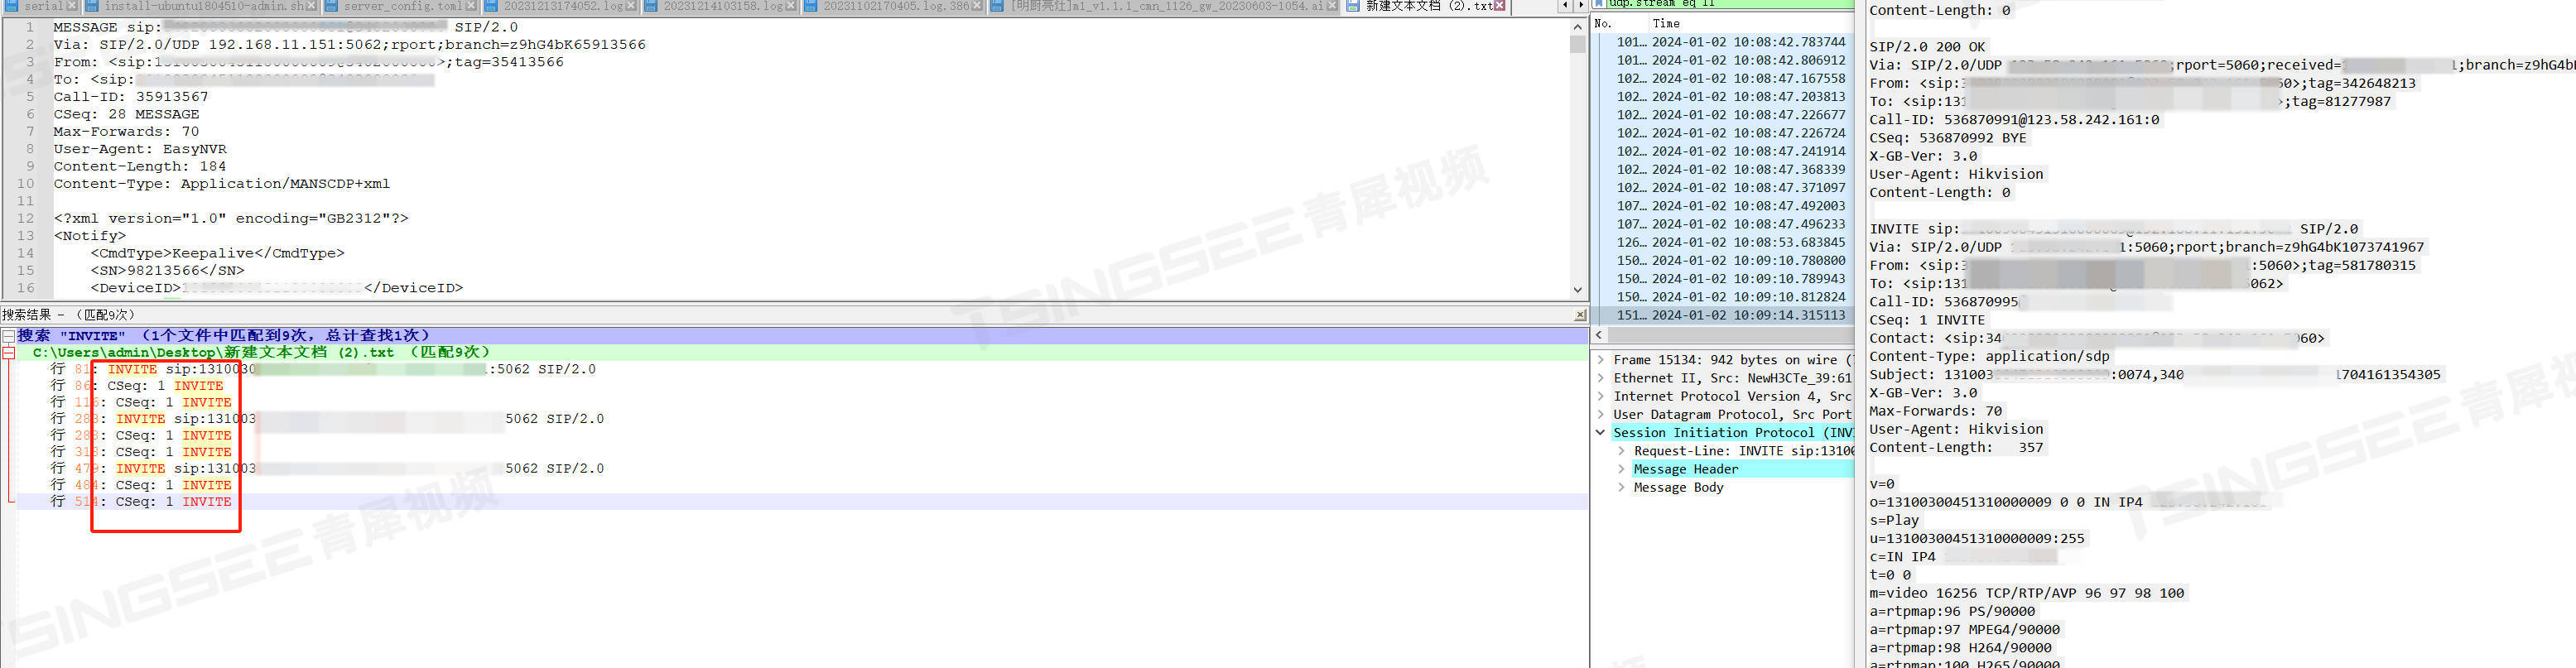Close the install-ubuntu1804510-admin.sh tab
Screen dimensions: 2576x668
tap(311, 6)
